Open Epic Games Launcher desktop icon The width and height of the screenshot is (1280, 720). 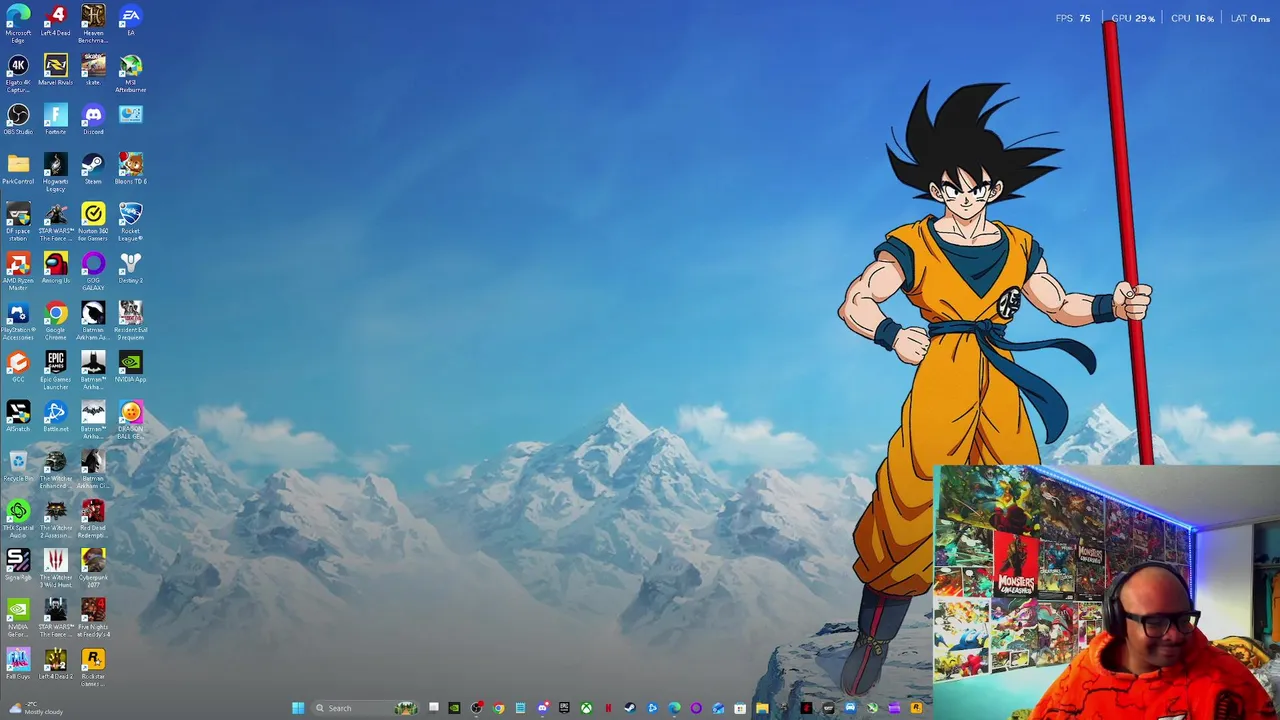[x=55, y=370]
